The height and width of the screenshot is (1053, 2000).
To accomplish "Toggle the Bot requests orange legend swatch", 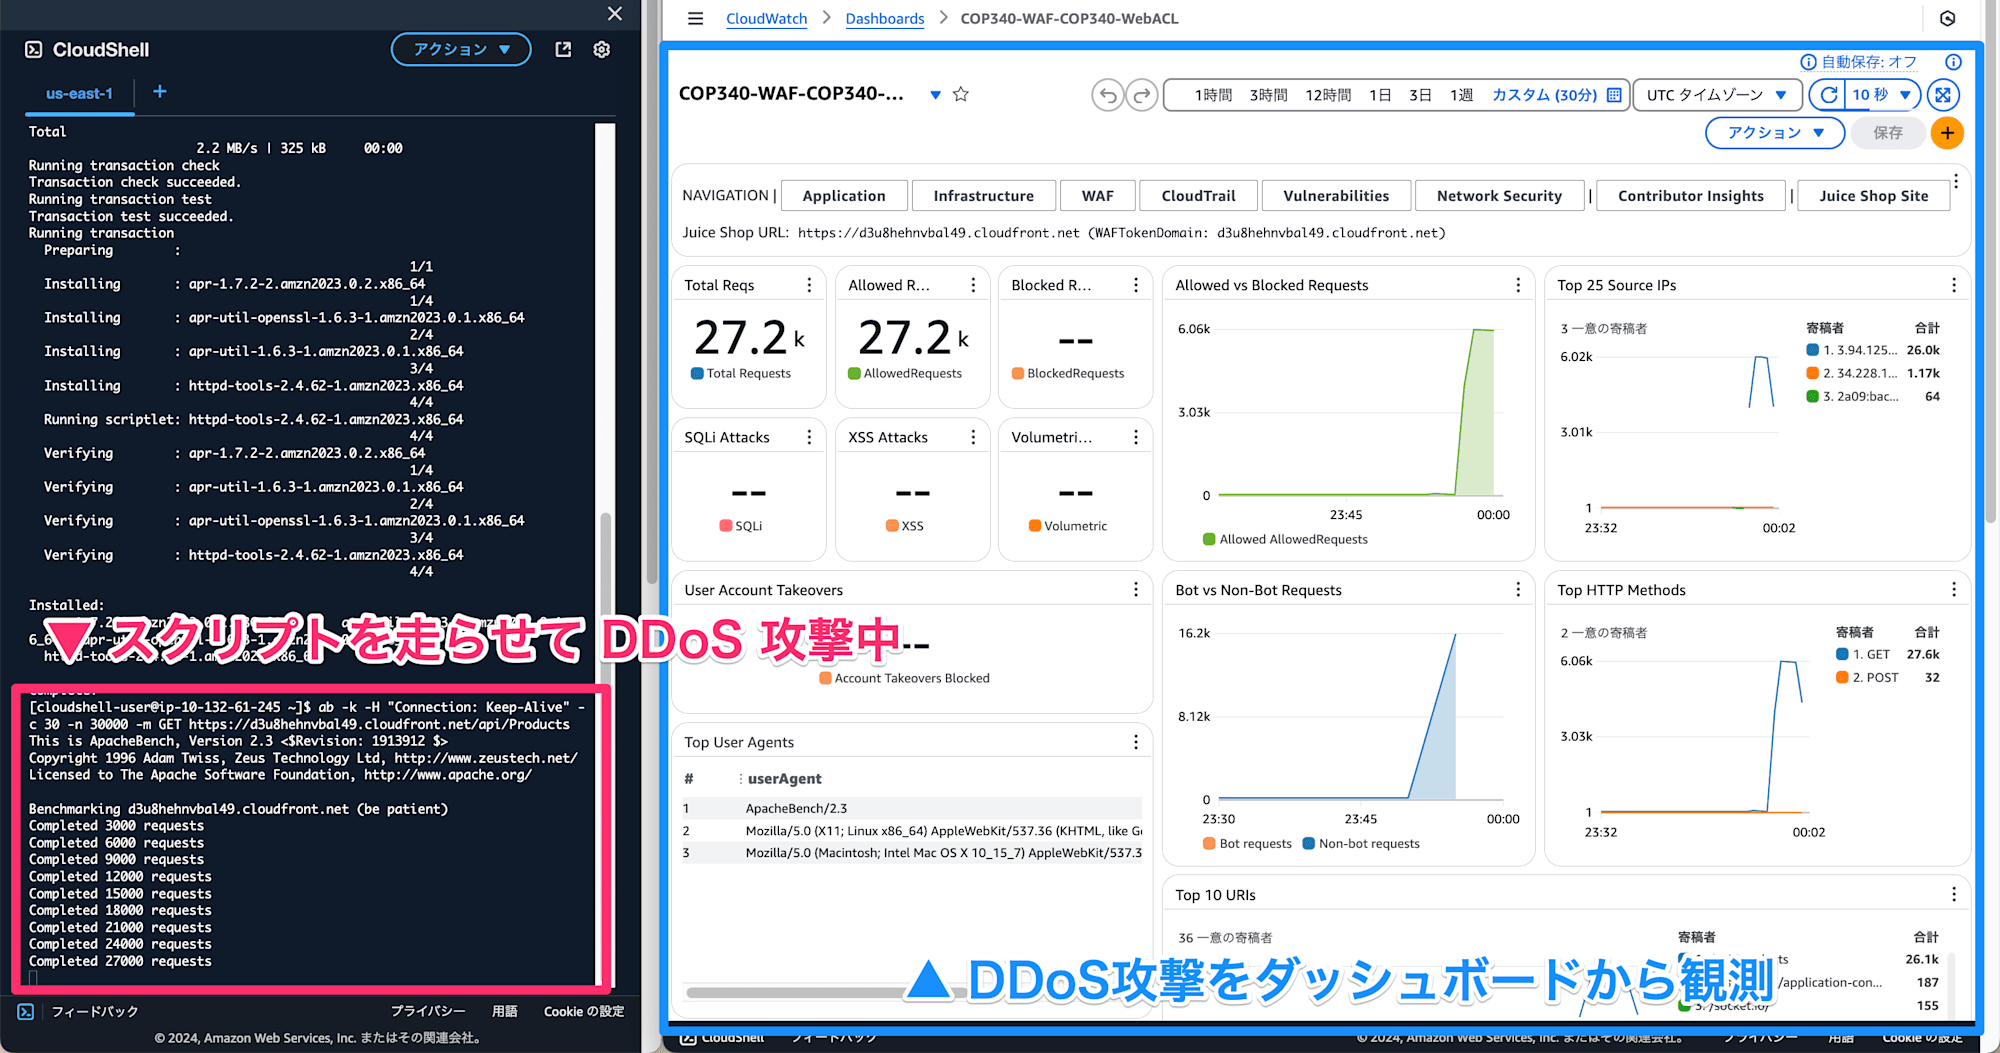I will (1209, 843).
